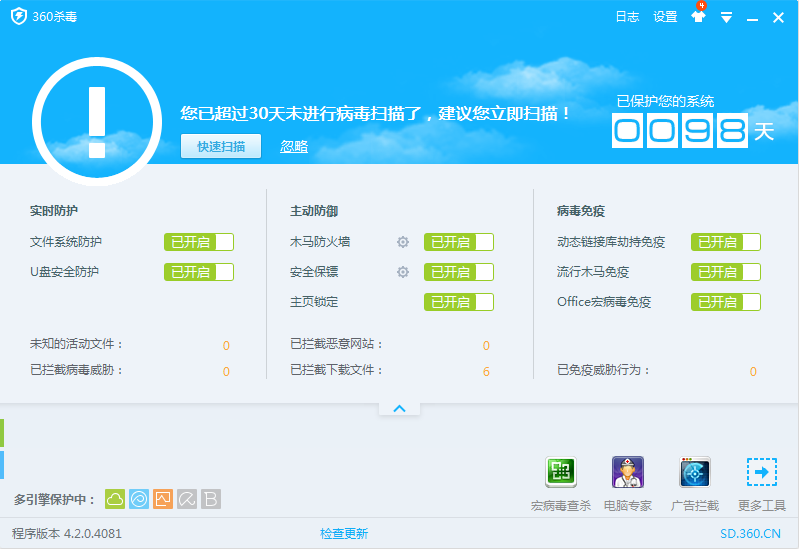799x549 pixels.
Task: Click the green cloud engine icon
Action: pyautogui.click(x=115, y=499)
